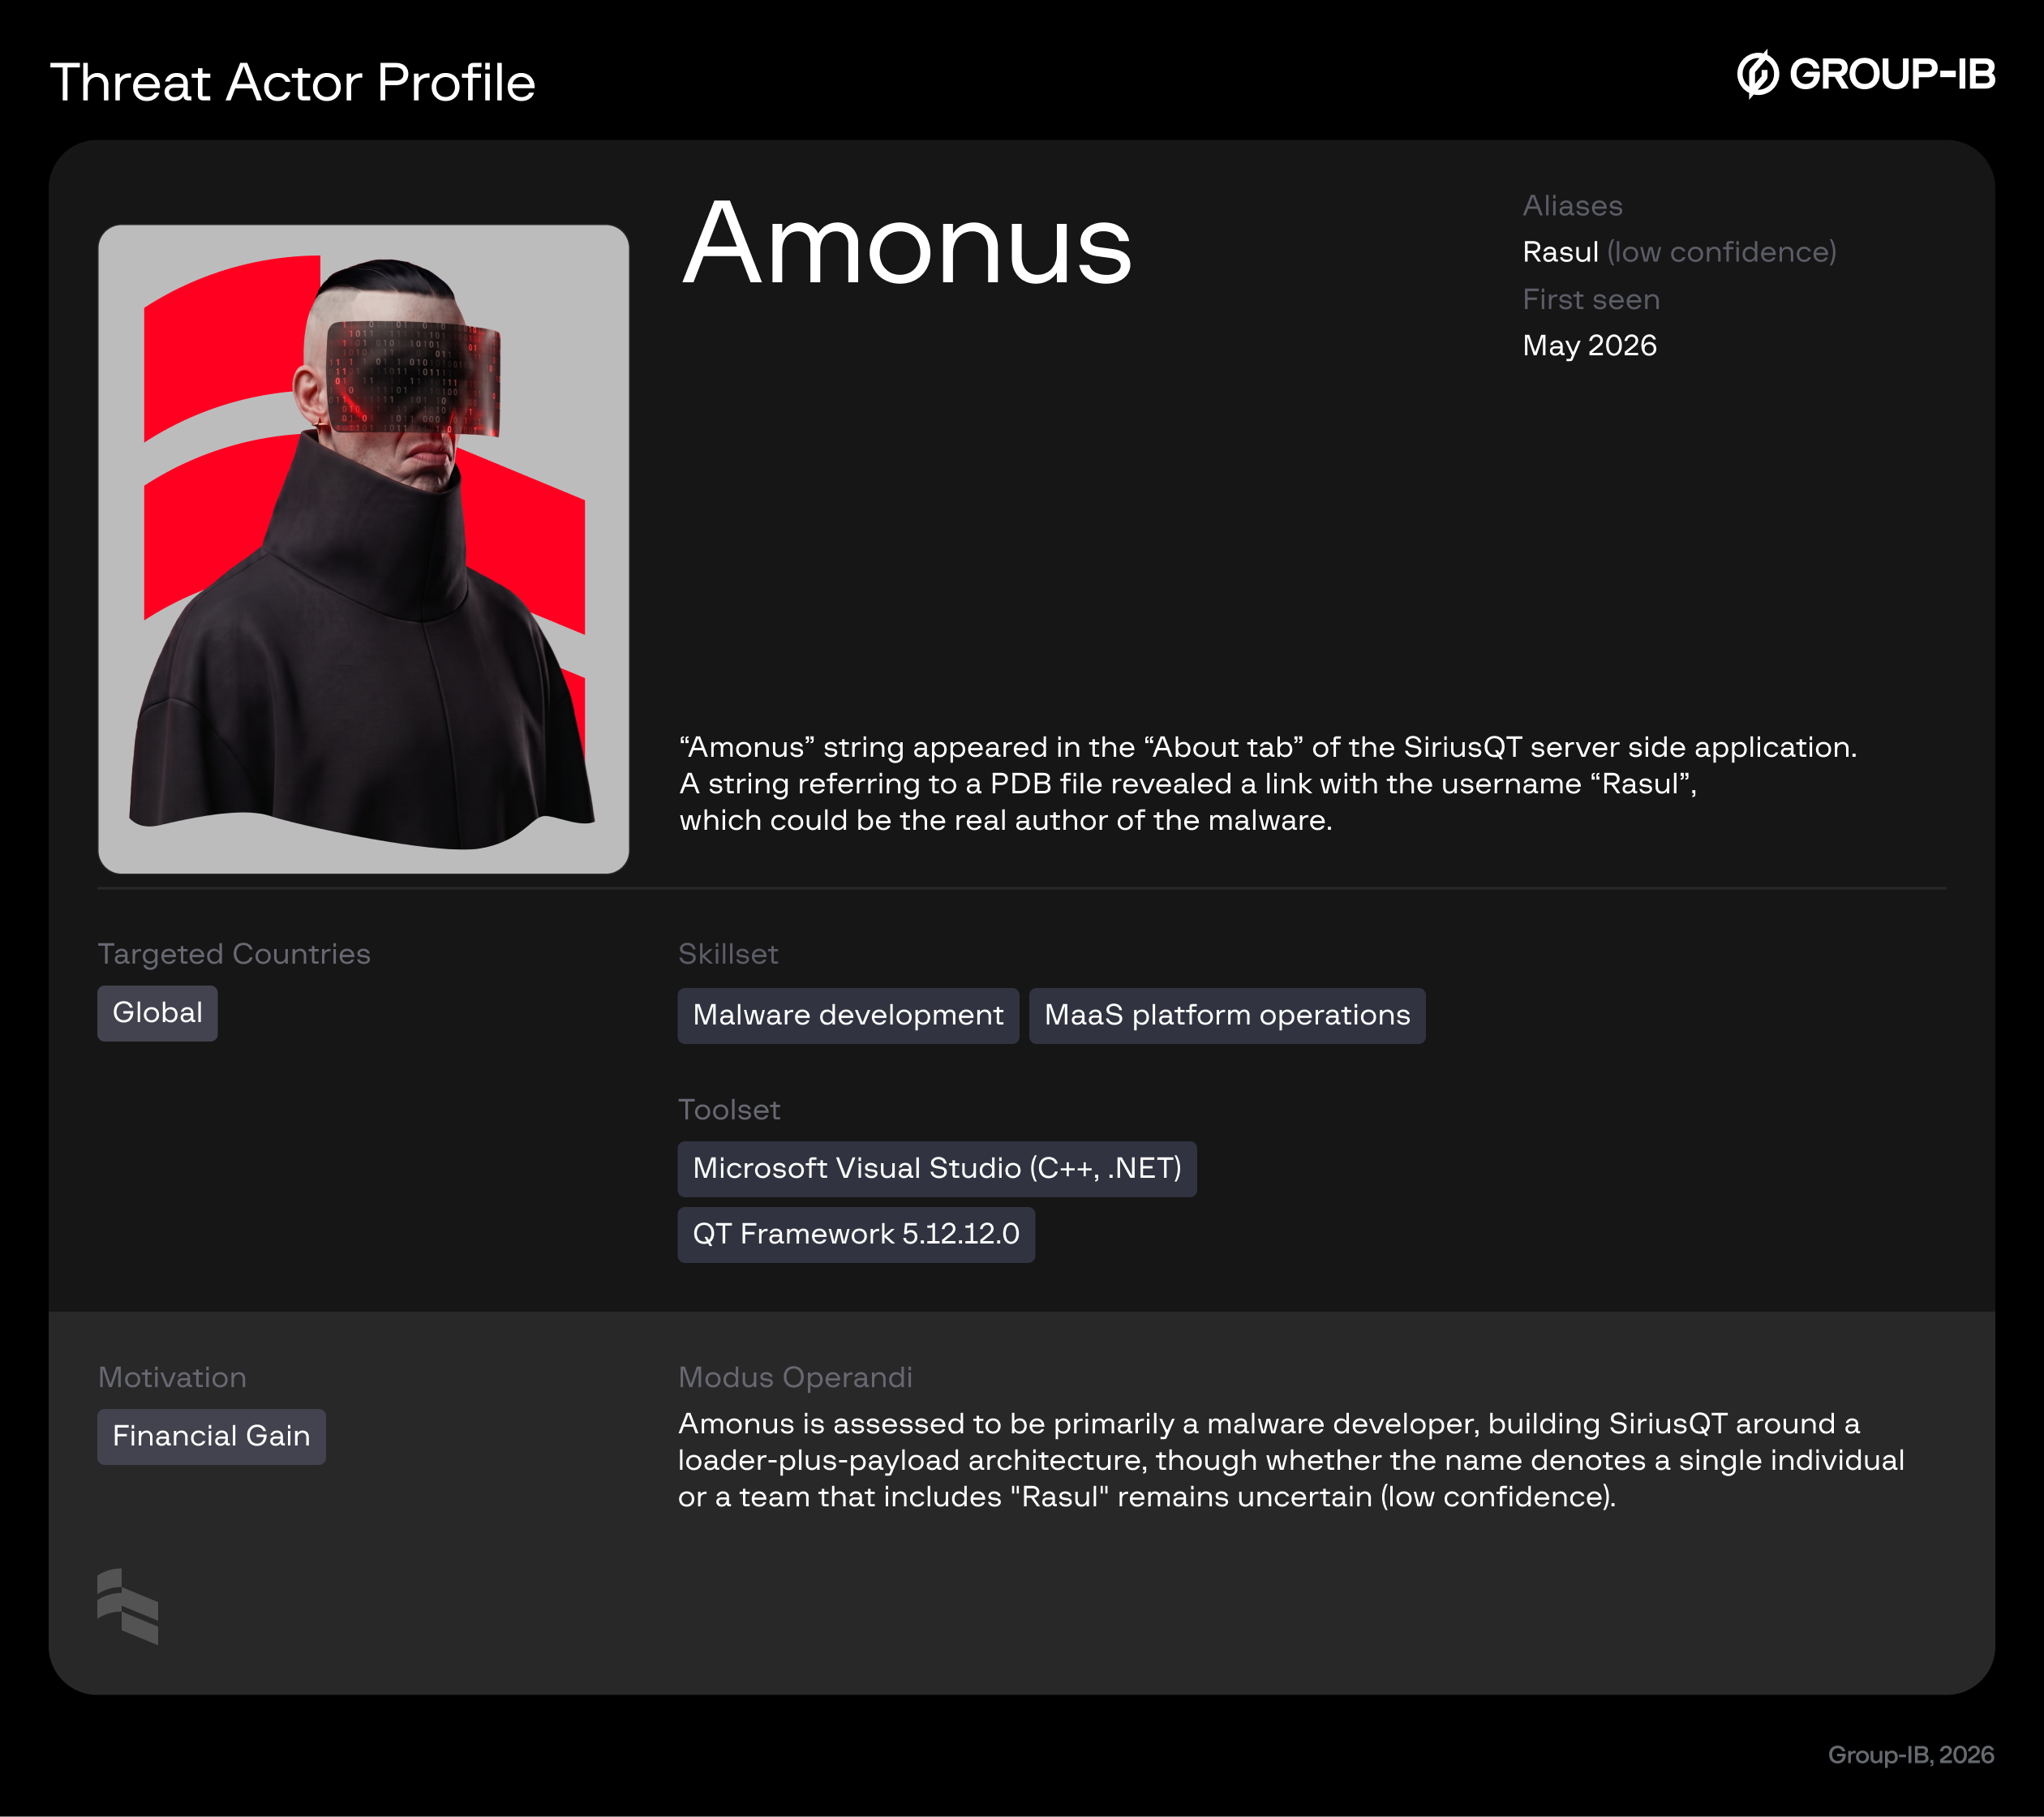Click the grey emblem icon under Motivation
The width and height of the screenshot is (2044, 1817).
[x=128, y=1606]
